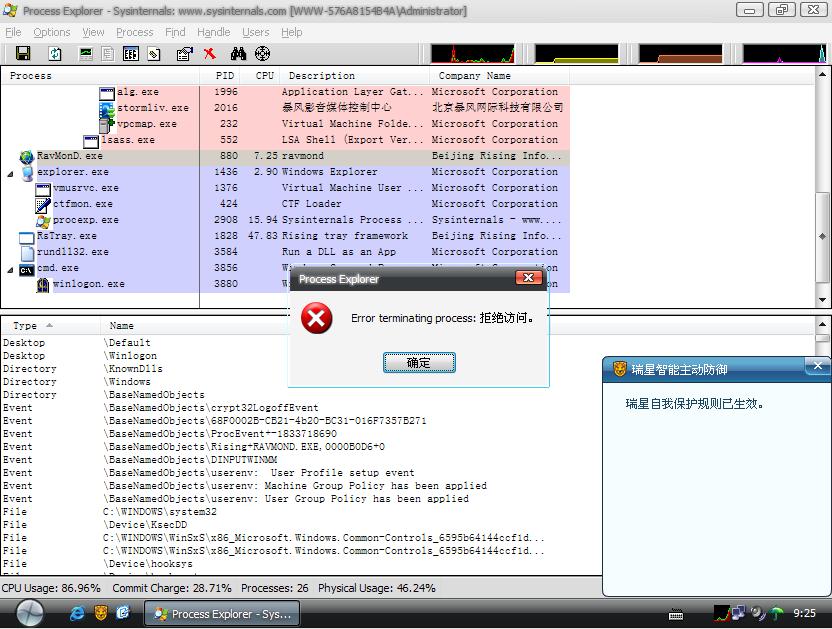Click the lower pane scrollbar up arrow
Viewport: 832px width, 629px height.
coord(822,324)
